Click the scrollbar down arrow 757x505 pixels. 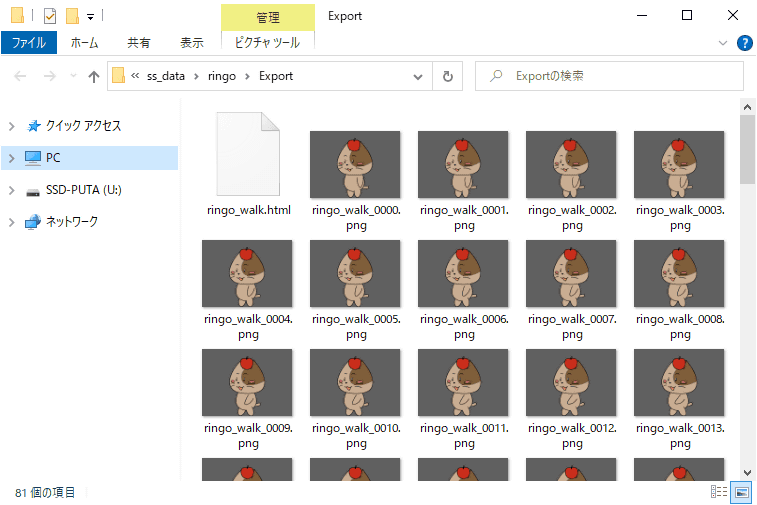[747, 472]
